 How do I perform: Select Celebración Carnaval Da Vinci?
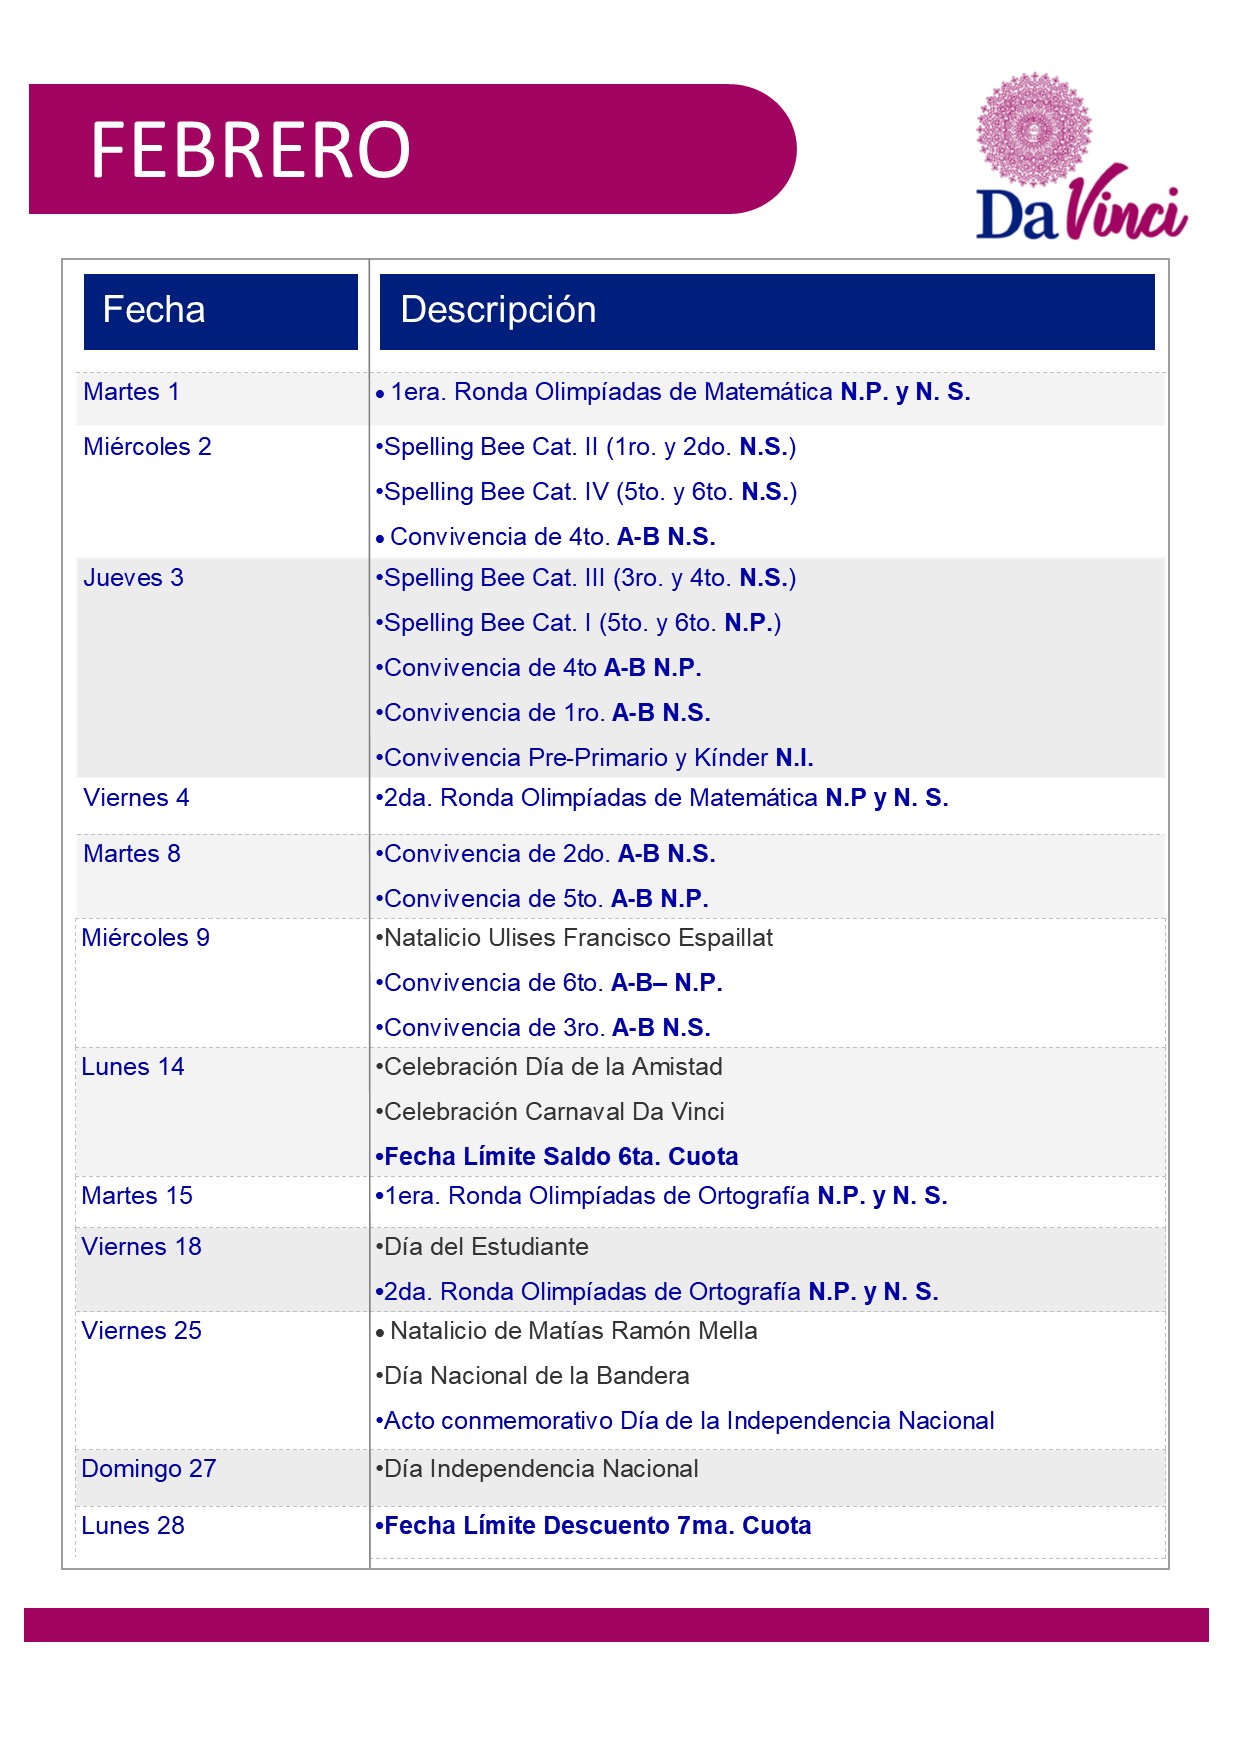click(550, 1112)
